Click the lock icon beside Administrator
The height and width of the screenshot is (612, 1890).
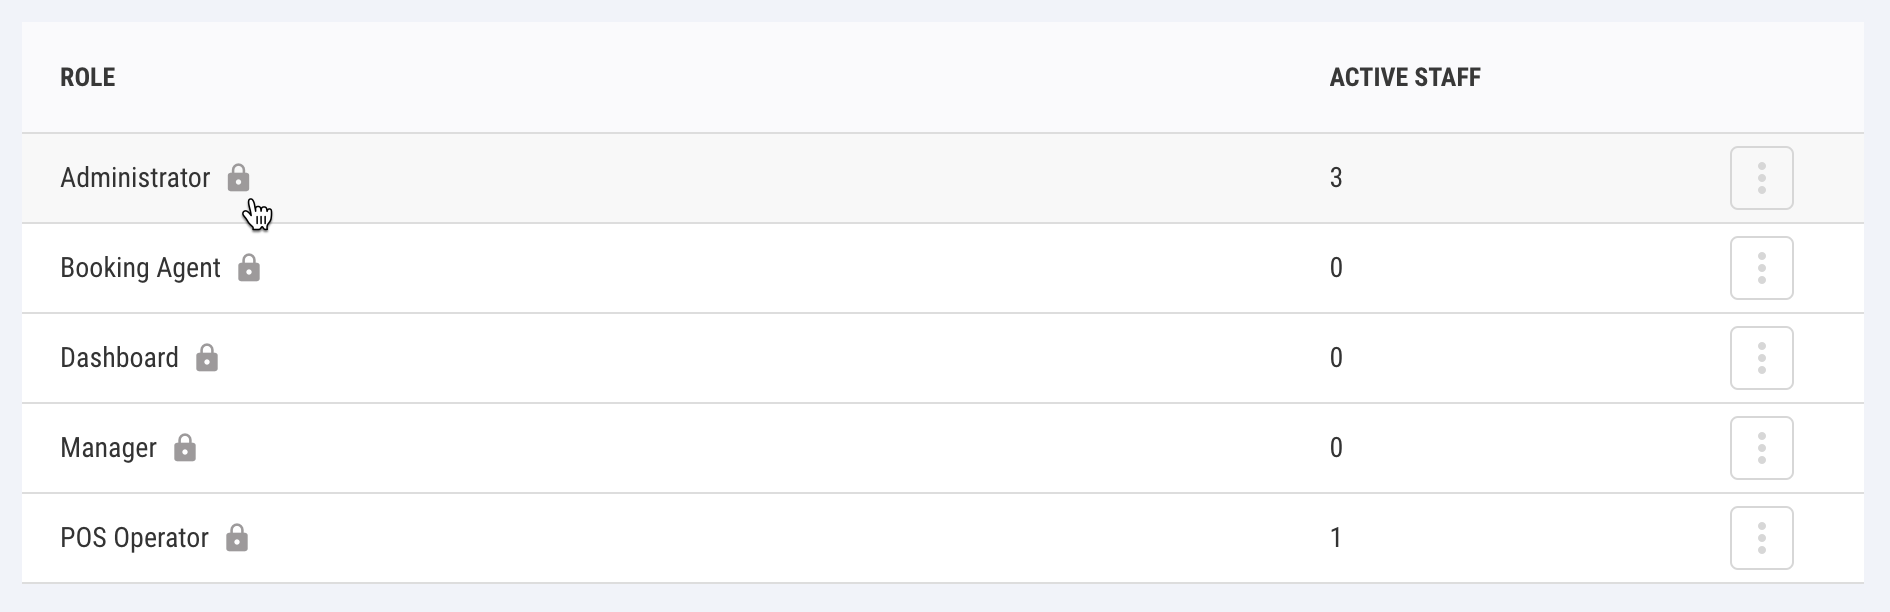coord(238,178)
